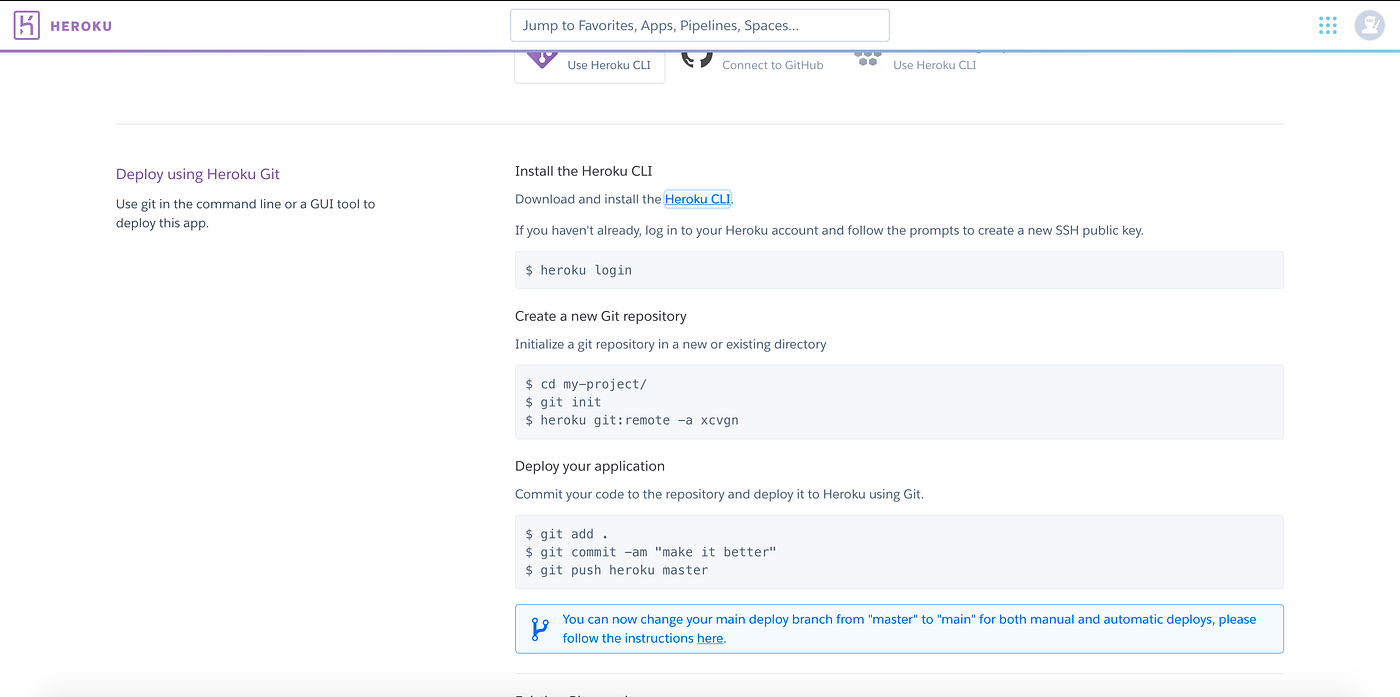Click the Deploy using Heroku Git heading
This screenshot has height=697, width=1400.
click(197, 173)
